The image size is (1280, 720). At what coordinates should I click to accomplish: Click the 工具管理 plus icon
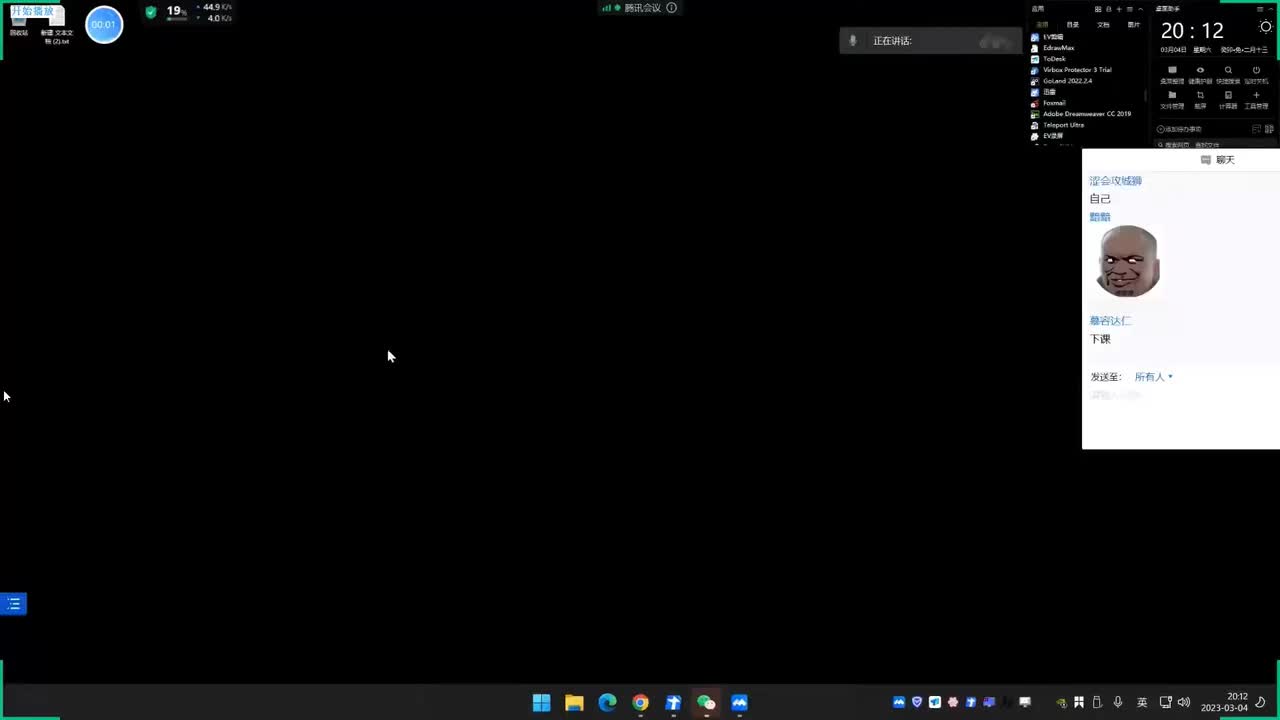(x=1256, y=96)
